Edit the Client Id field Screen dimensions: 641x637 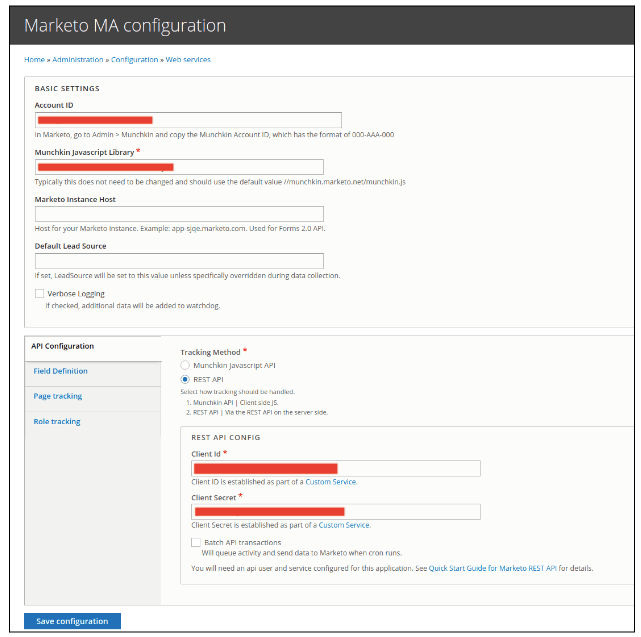point(336,469)
